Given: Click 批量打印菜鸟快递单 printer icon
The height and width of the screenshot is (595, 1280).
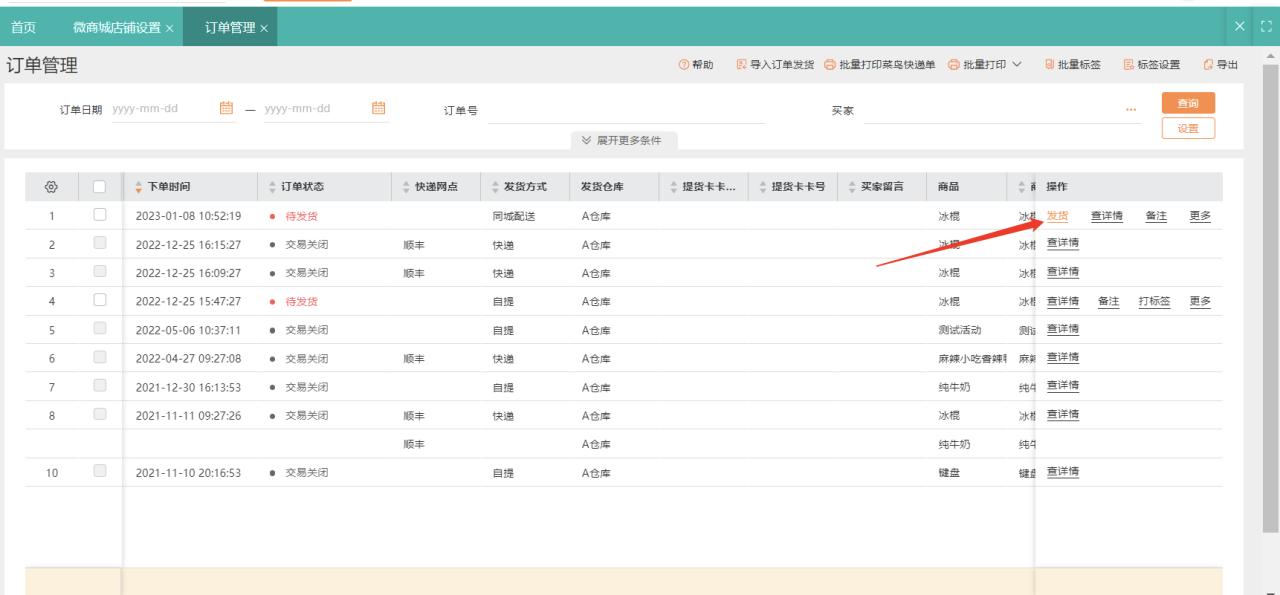Looking at the screenshot, I should [x=830, y=65].
